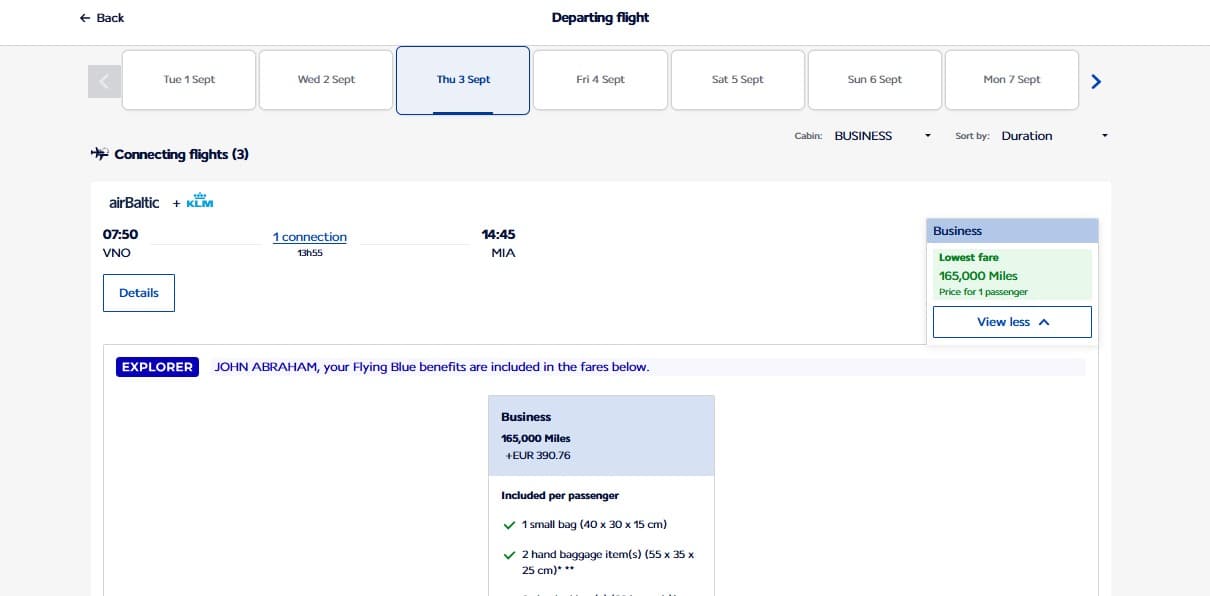1210x596 pixels.
Task: Click the +EUR 390.76 fee text
Action: click(x=538, y=455)
